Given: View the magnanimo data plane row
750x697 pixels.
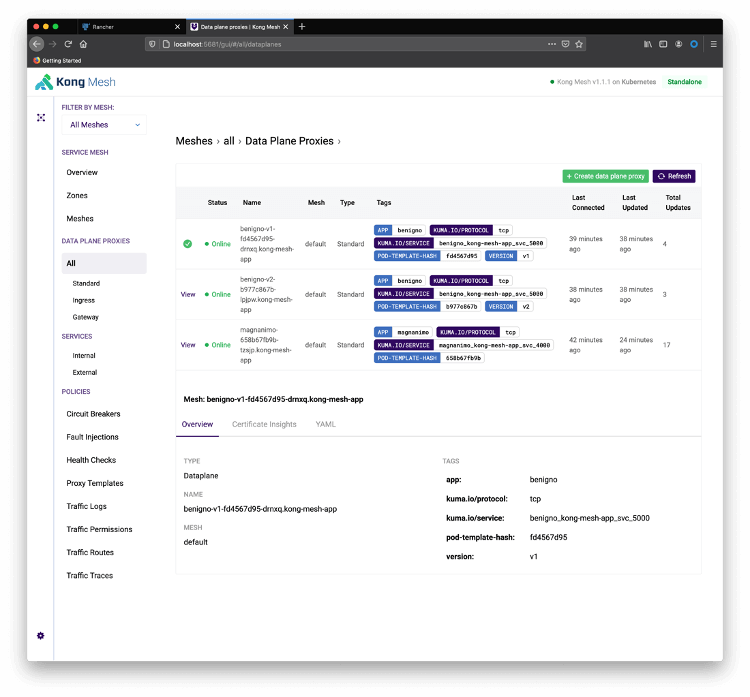Looking at the screenshot, I should tap(187, 345).
